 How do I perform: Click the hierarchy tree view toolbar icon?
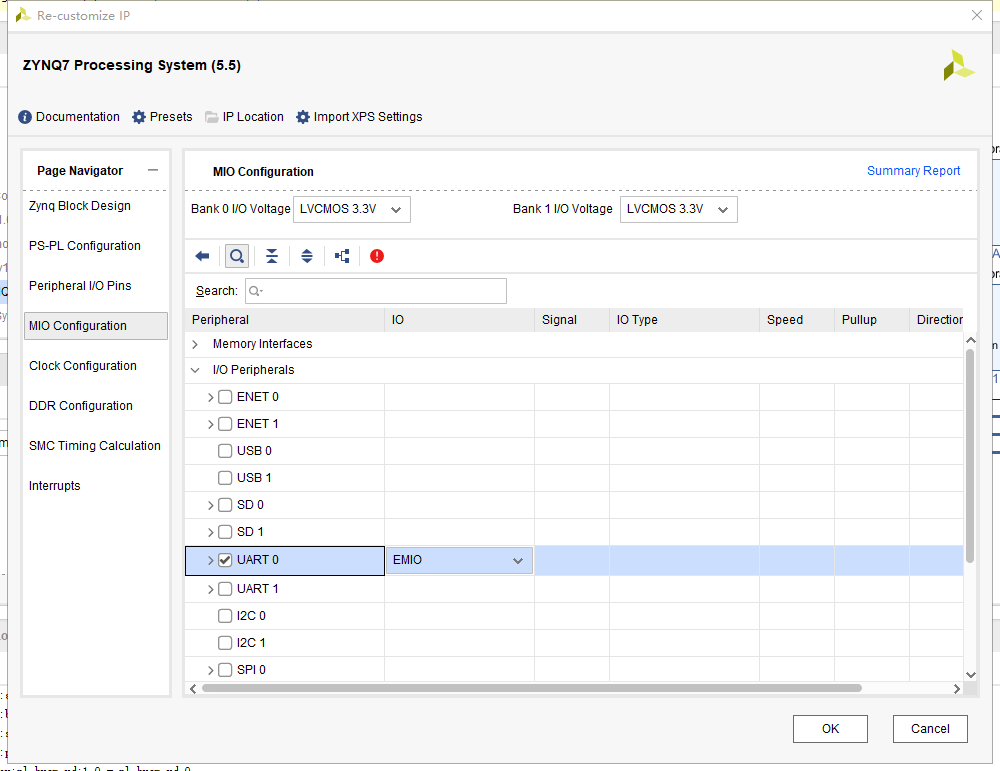pyautogui.click(x=342, y=256)
